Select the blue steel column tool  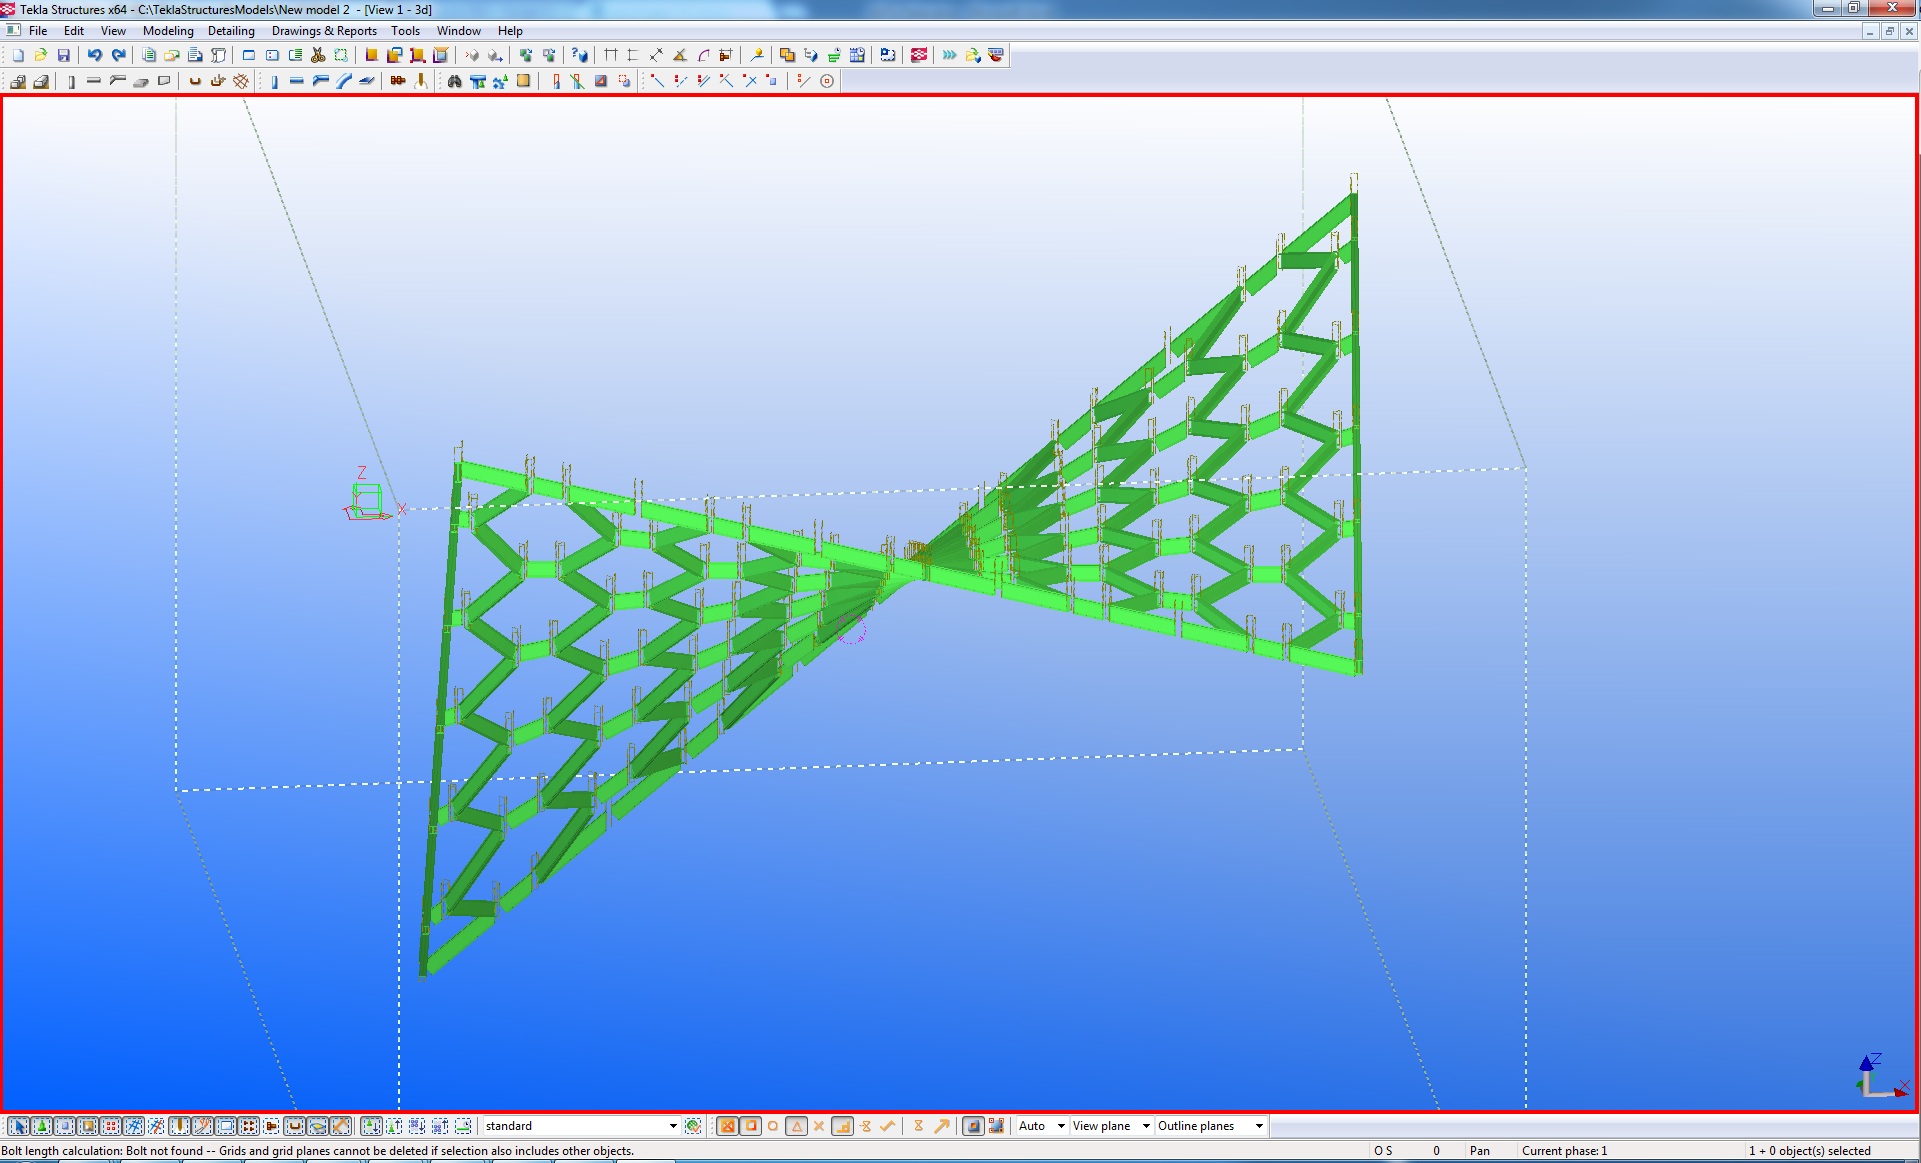(274, 81)
